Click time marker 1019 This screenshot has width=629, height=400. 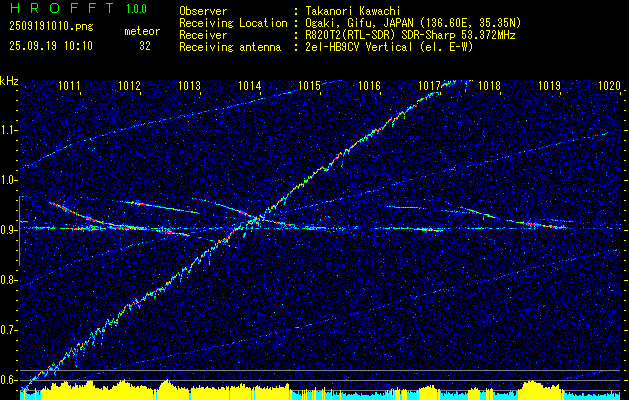[549, 85]
